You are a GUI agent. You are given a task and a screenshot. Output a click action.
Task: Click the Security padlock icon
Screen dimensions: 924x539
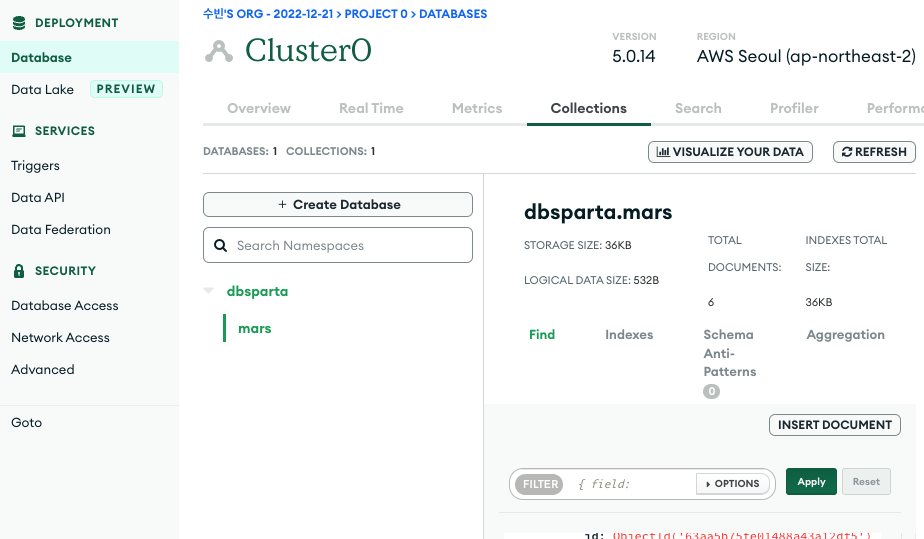(19, 271)
